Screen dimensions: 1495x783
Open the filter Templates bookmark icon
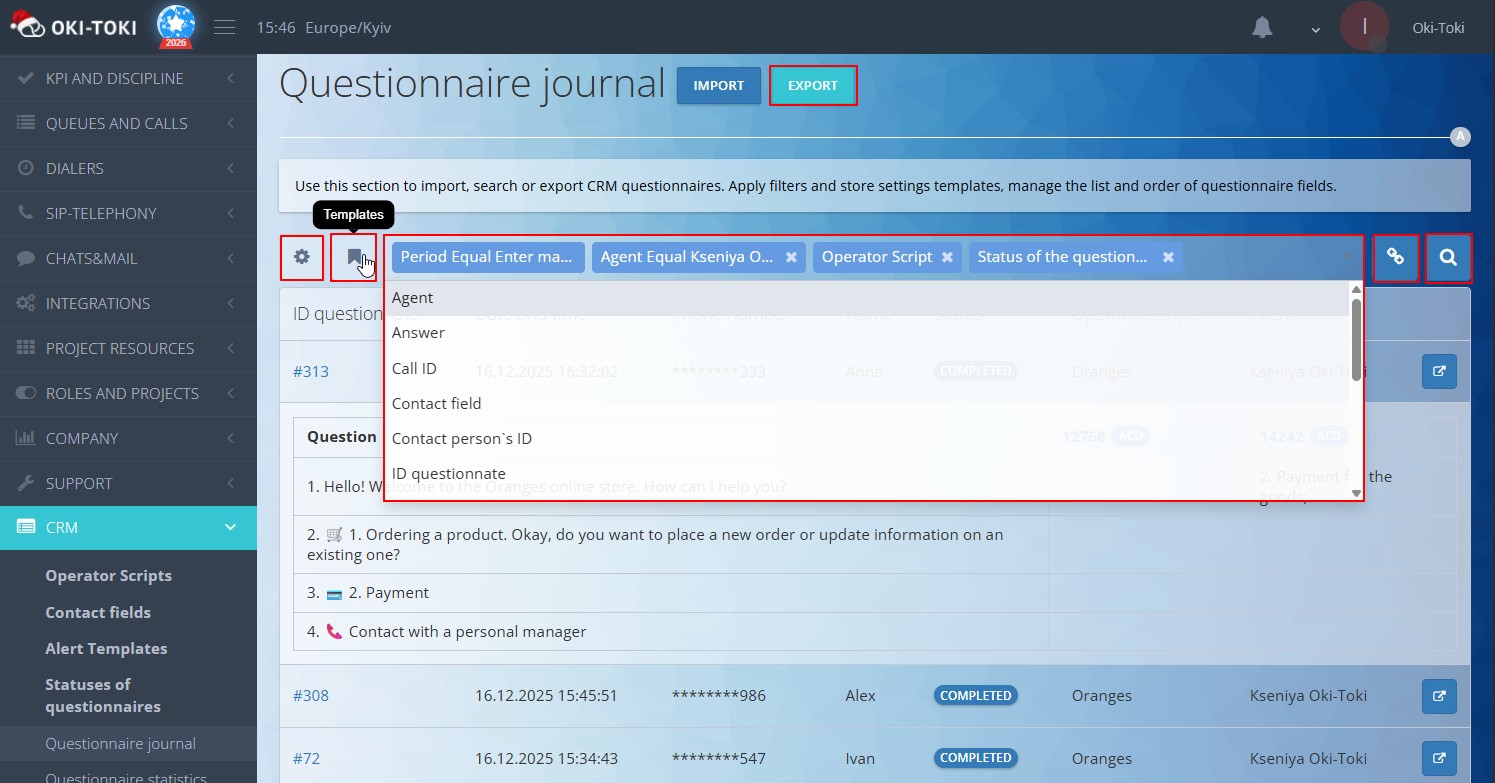tap(354, 257)
